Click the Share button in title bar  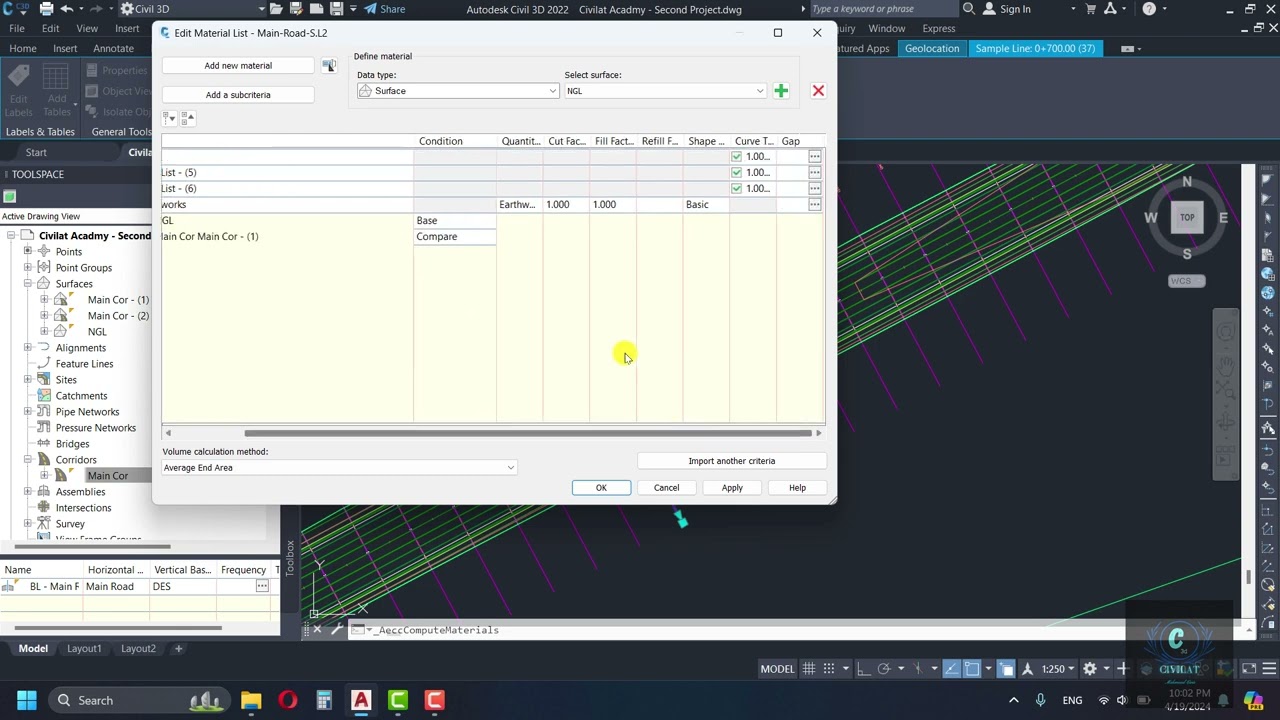click(384, 9)
